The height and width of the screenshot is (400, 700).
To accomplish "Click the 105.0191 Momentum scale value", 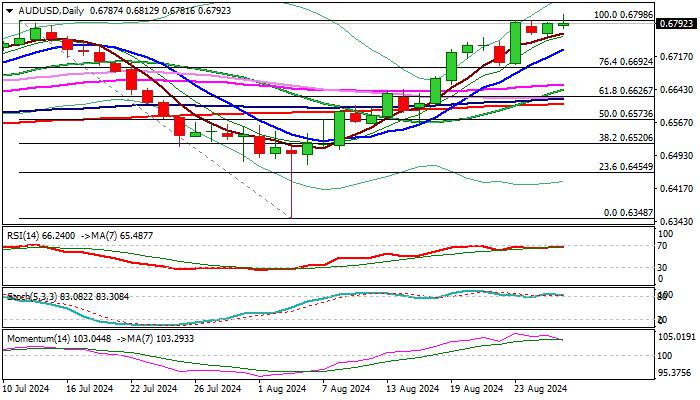I will point(677,336).
